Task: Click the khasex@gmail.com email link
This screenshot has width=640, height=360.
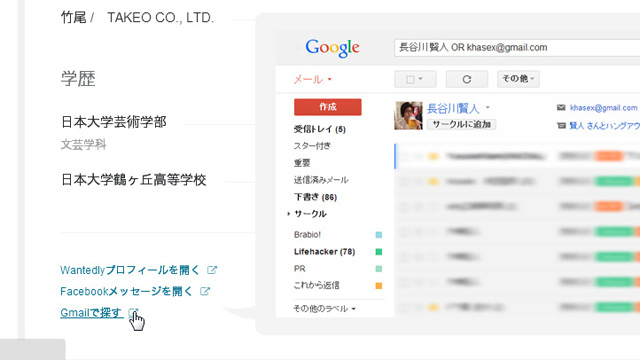Action: click(603, 108)
